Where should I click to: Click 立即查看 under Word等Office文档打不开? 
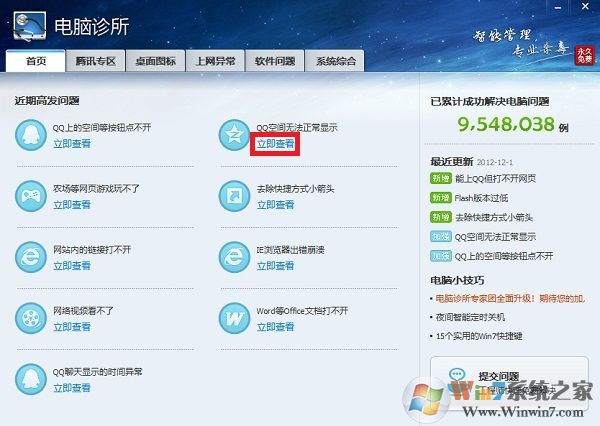point(275,327)
